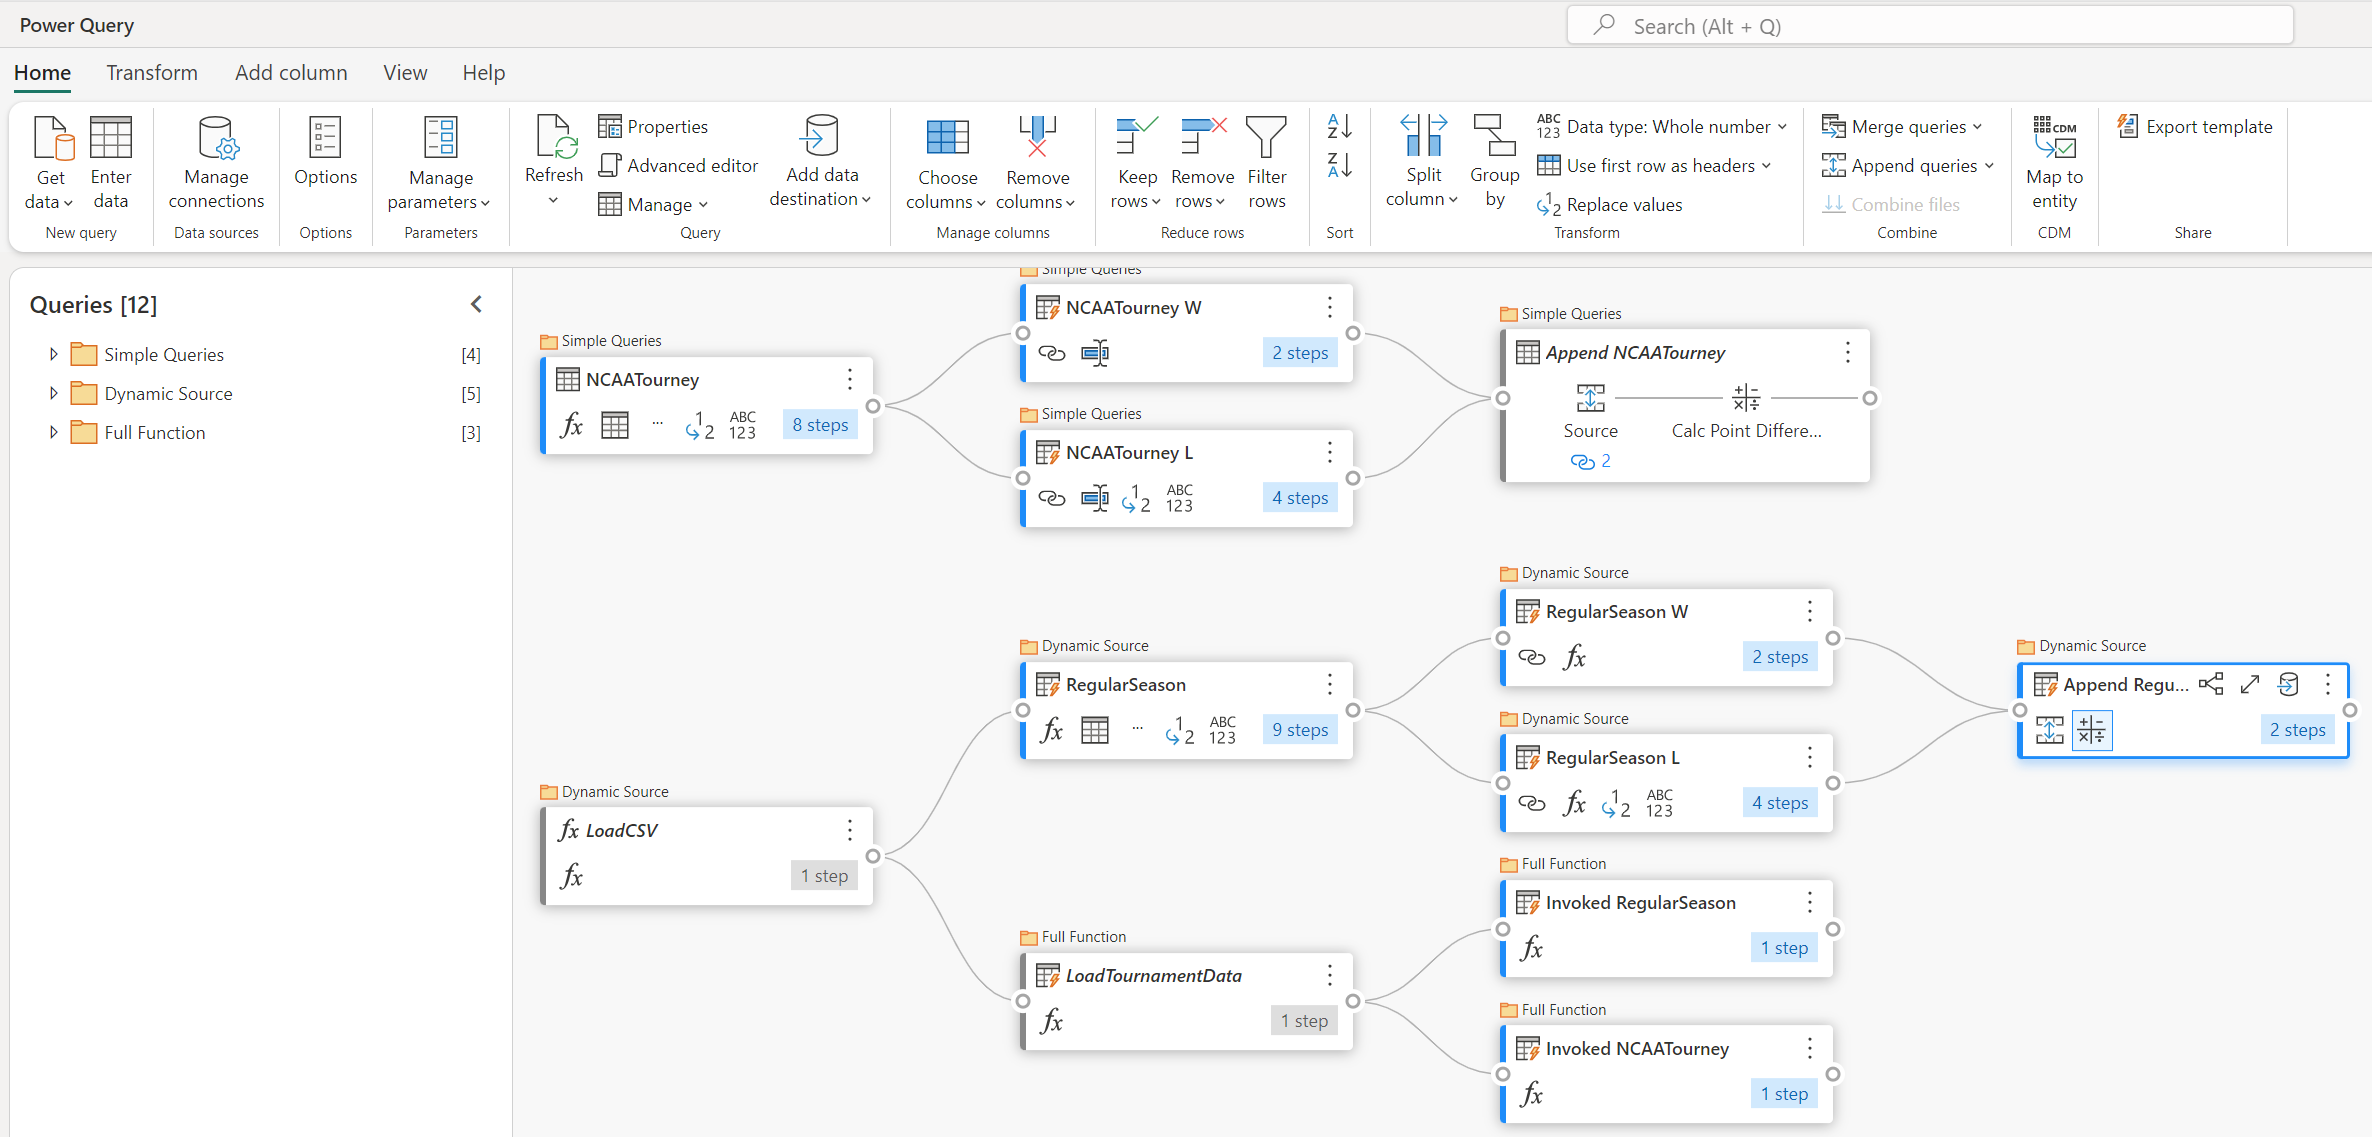Select Source step in Append NCAATourney

pyautogui.click(x=1590, y=397)
